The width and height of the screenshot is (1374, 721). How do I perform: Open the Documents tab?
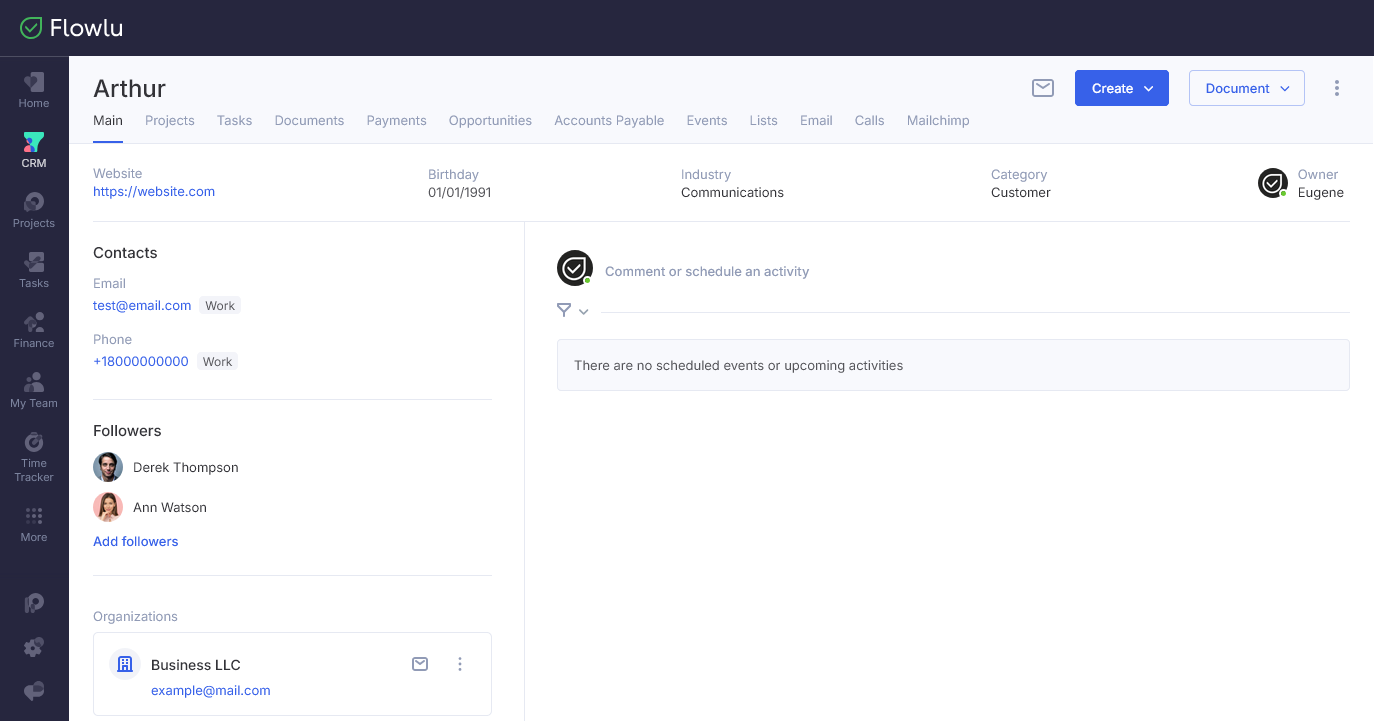(309, 121)
